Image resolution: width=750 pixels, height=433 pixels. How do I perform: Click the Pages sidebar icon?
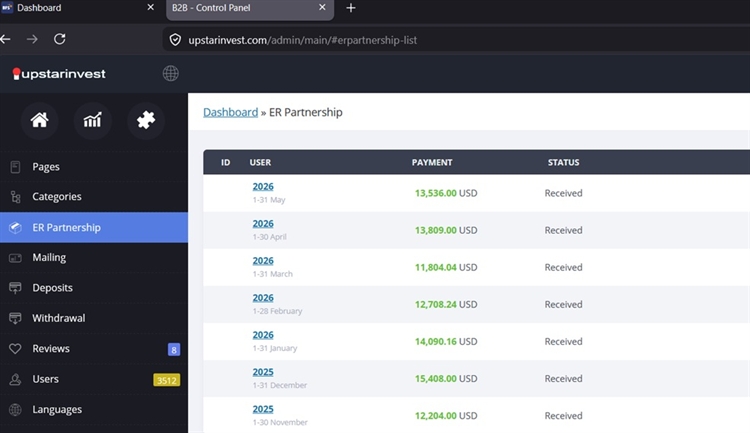[x=15, y=167]
